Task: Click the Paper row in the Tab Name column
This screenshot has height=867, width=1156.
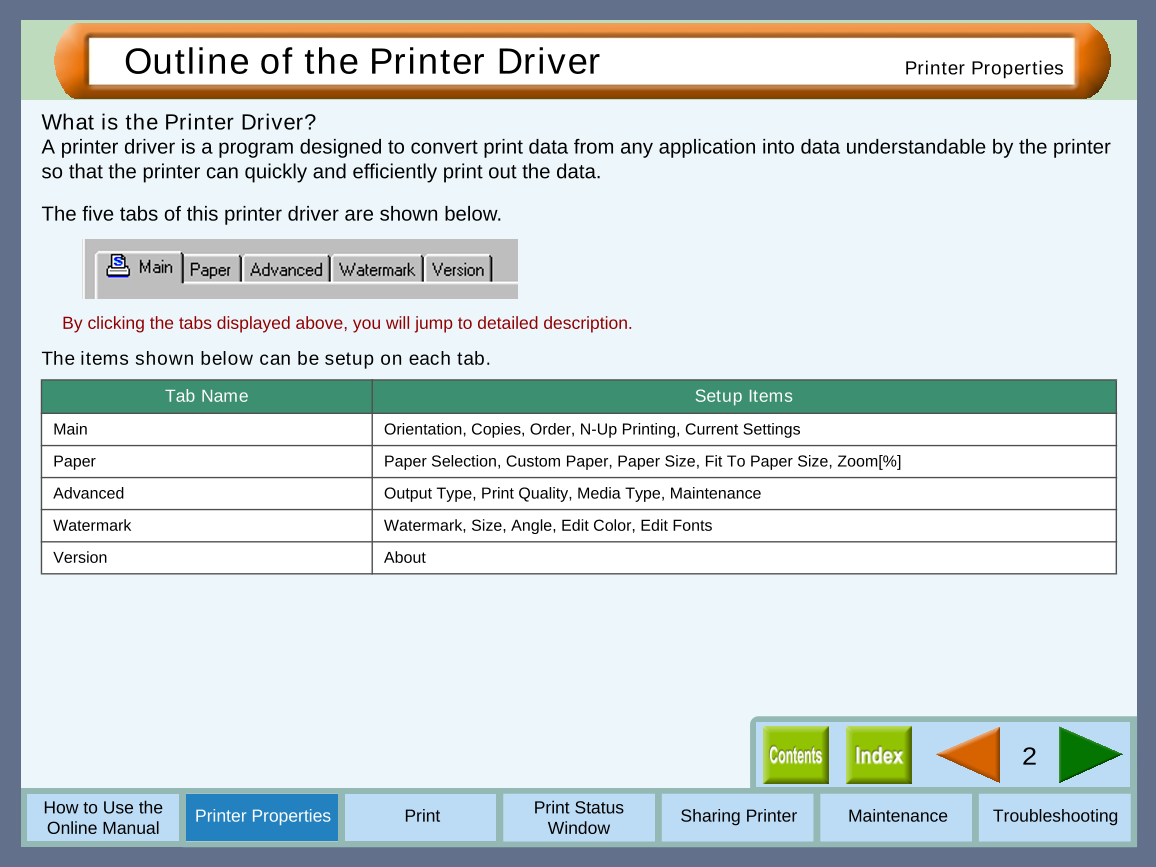Action: (207, 462)
